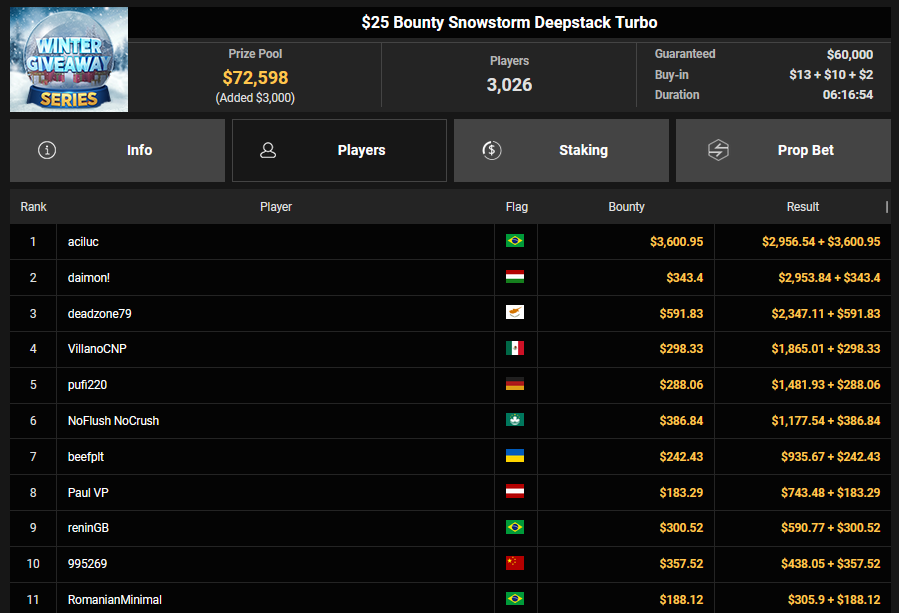Sort by Result column header
This screenshot has height=613, width=899.
tap(802, 207)
